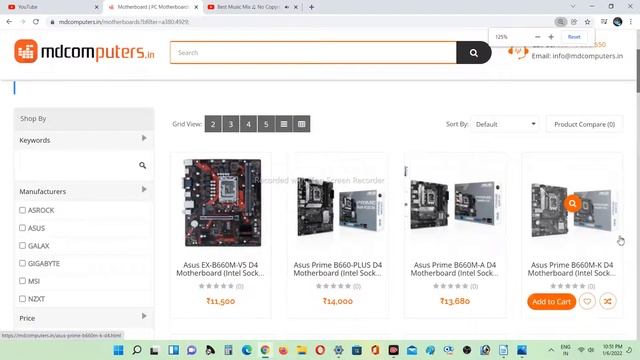Set grid view to 4 columns
Screen dimensions: 640x360
tap(248, 124)
